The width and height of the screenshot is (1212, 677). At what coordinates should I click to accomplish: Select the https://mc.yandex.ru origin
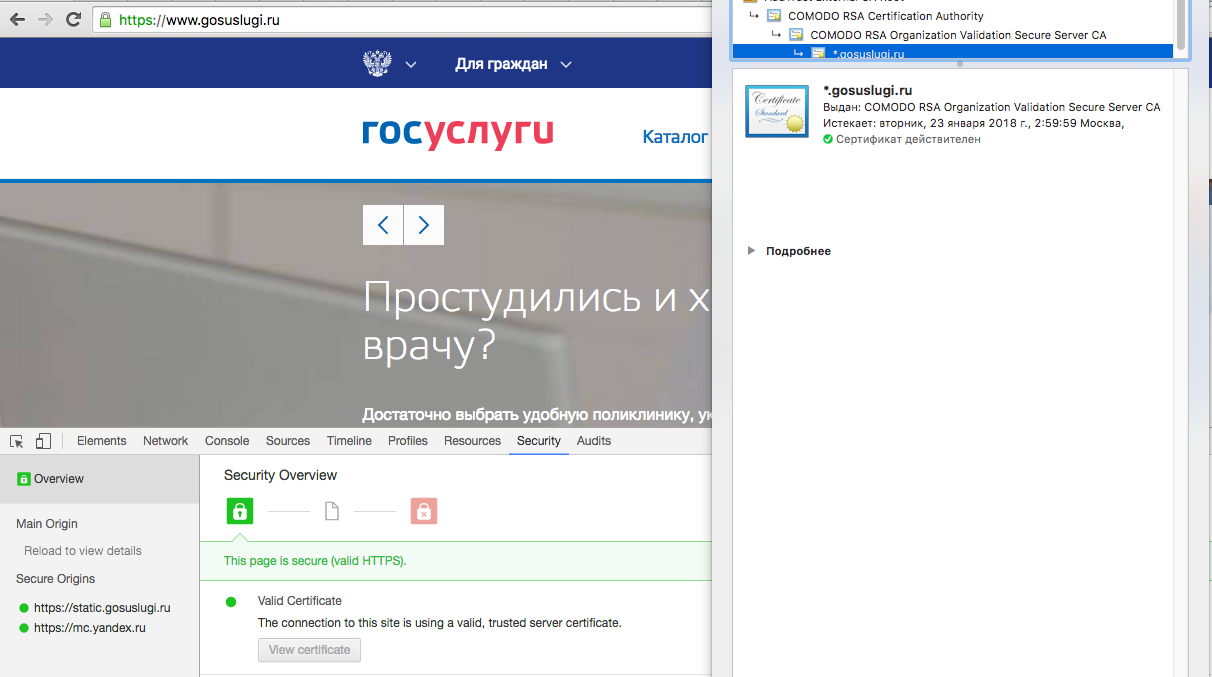click(x=89, y=628)
